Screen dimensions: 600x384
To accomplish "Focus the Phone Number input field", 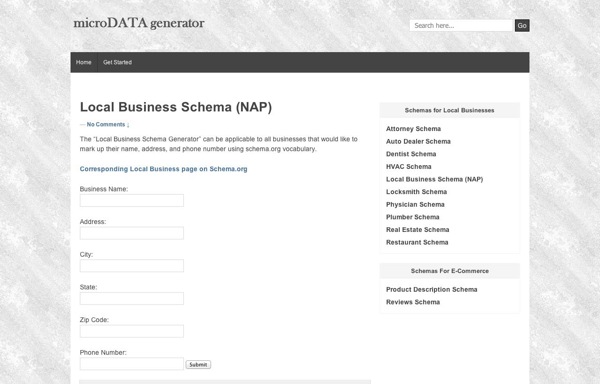I will (132, 364).
